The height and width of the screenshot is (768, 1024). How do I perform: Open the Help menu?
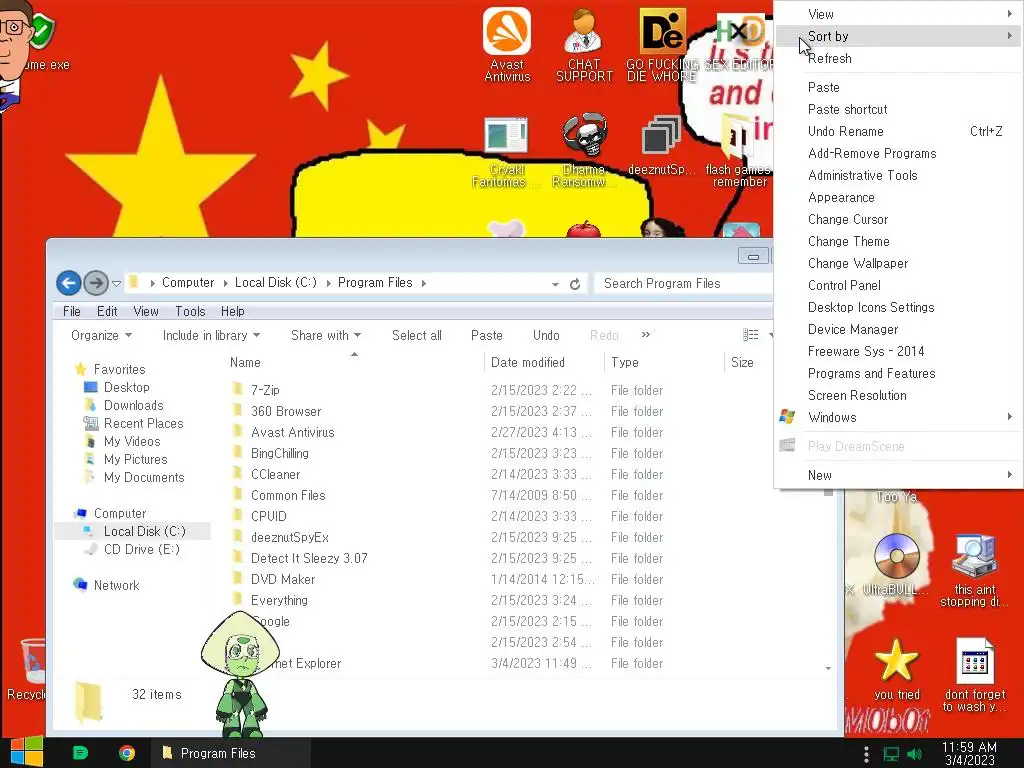click(232, 312)
